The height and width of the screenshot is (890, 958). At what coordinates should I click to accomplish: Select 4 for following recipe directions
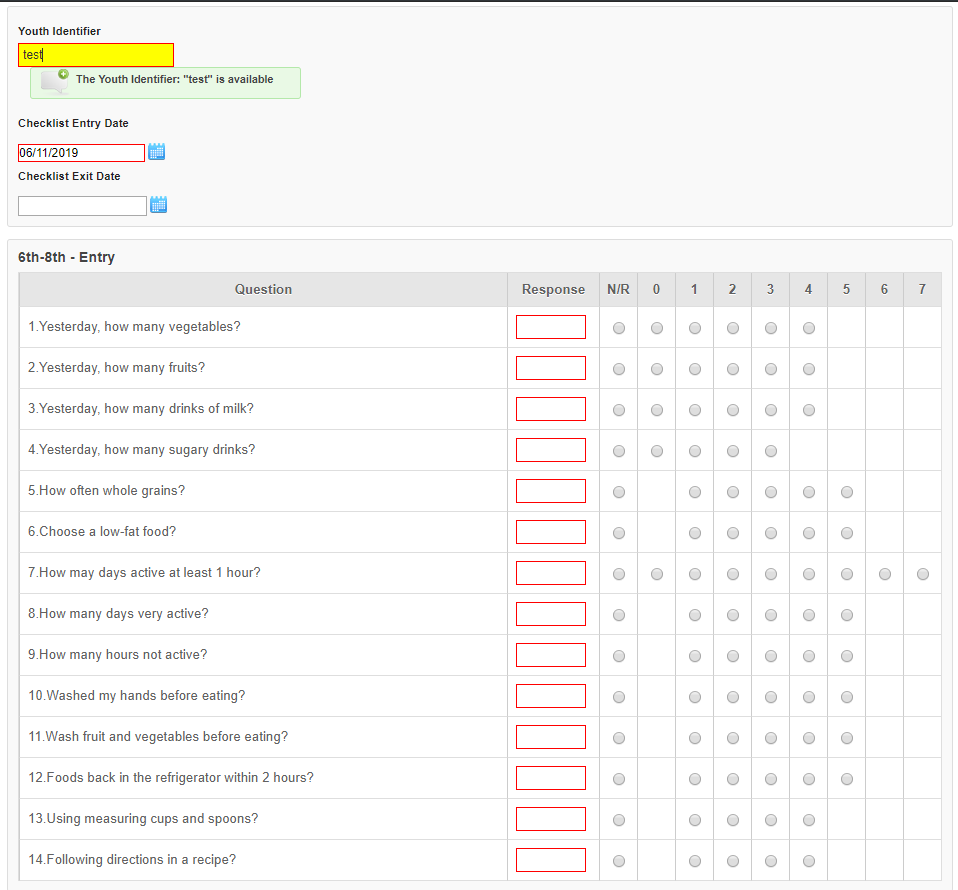coord(809,860)
